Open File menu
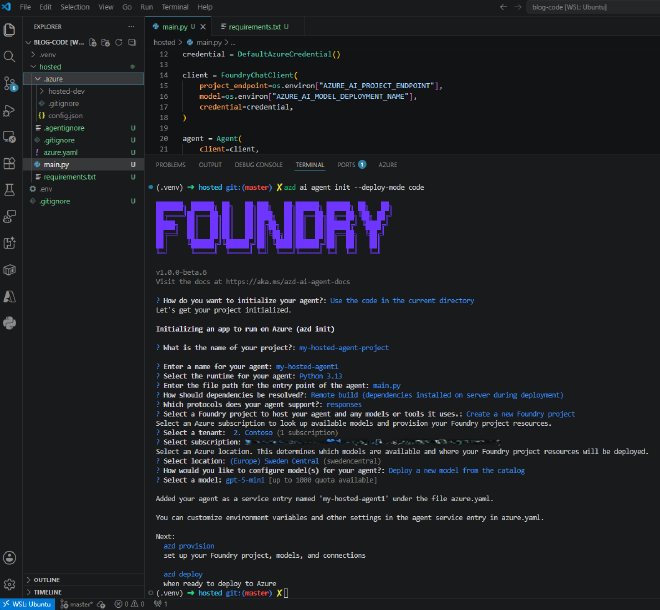 25,7
